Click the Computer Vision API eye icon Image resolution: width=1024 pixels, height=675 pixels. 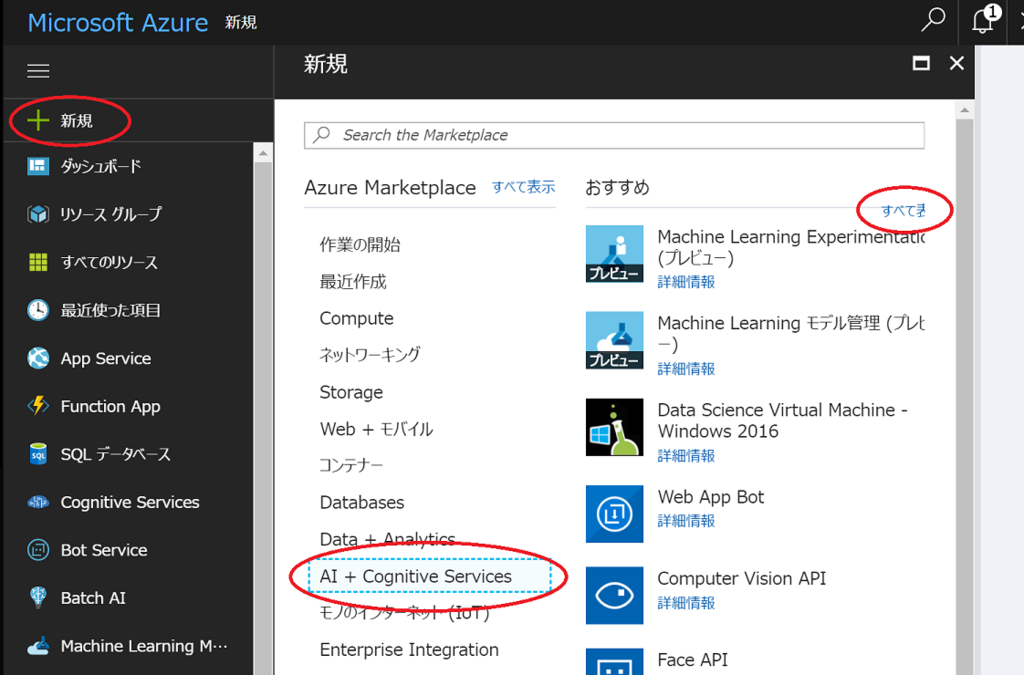tap(614, 595)
